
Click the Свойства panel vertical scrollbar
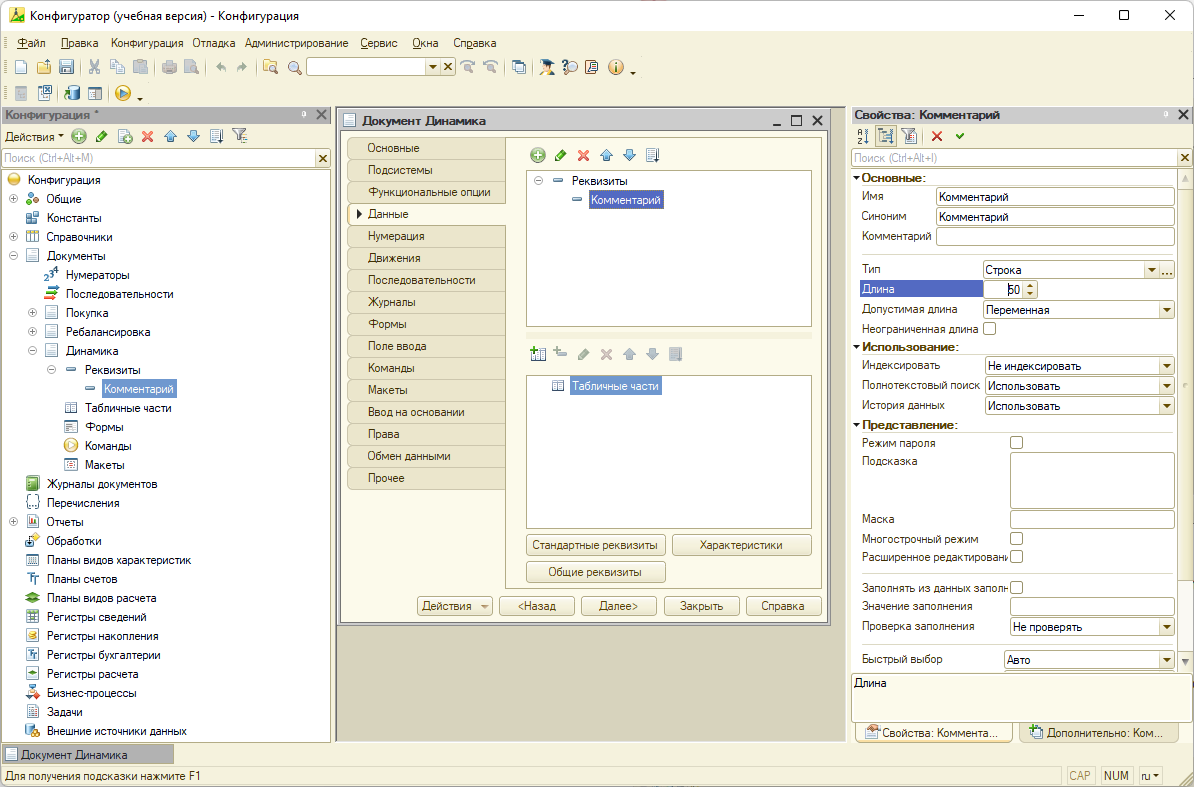click(x=1185, y=419)
